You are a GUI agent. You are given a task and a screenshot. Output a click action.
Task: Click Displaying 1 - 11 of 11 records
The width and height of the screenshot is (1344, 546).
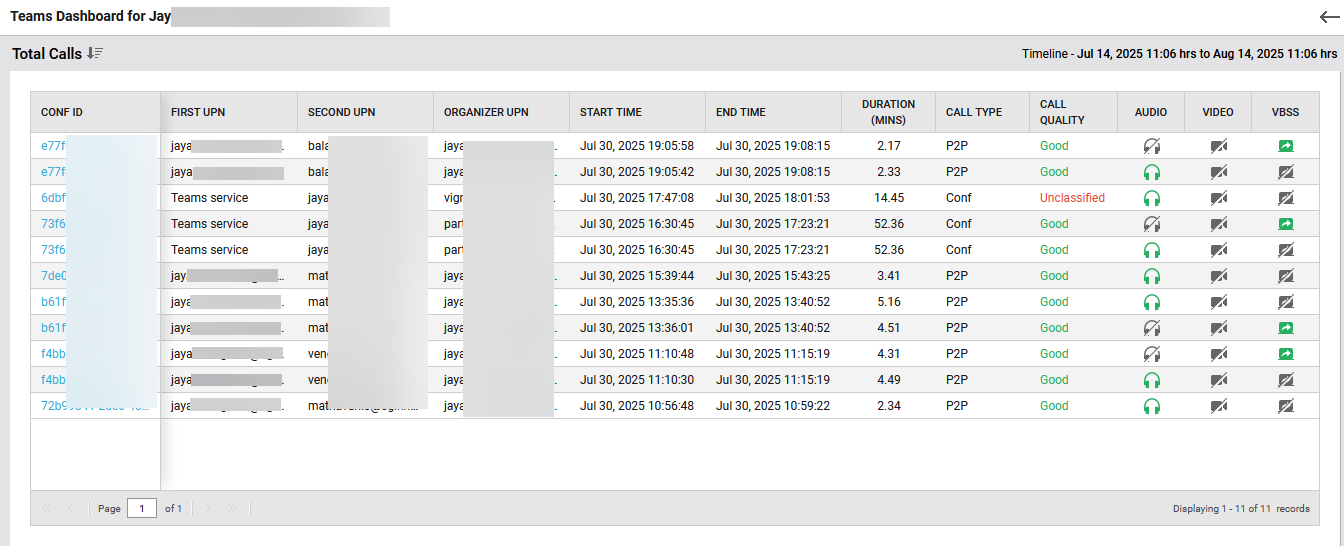1241,509
